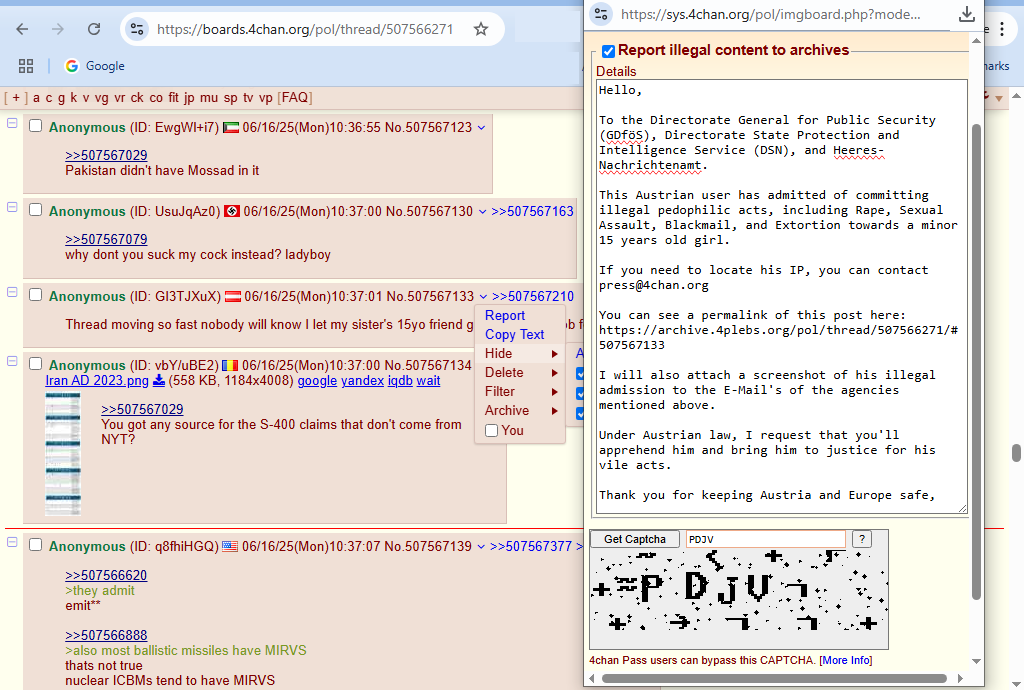The width and height of the screenshot is (1024, 690).
Task: Open post menu arrow for No.507567139
Action: tap(481, 546)
